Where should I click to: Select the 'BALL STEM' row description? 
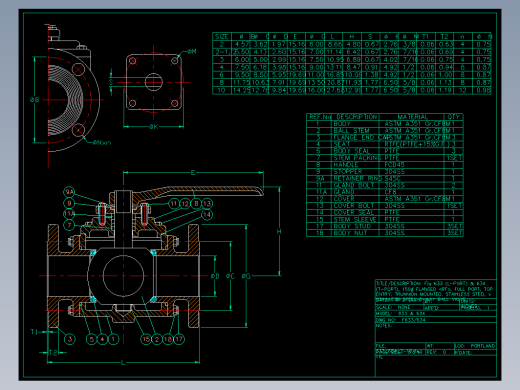351,131
